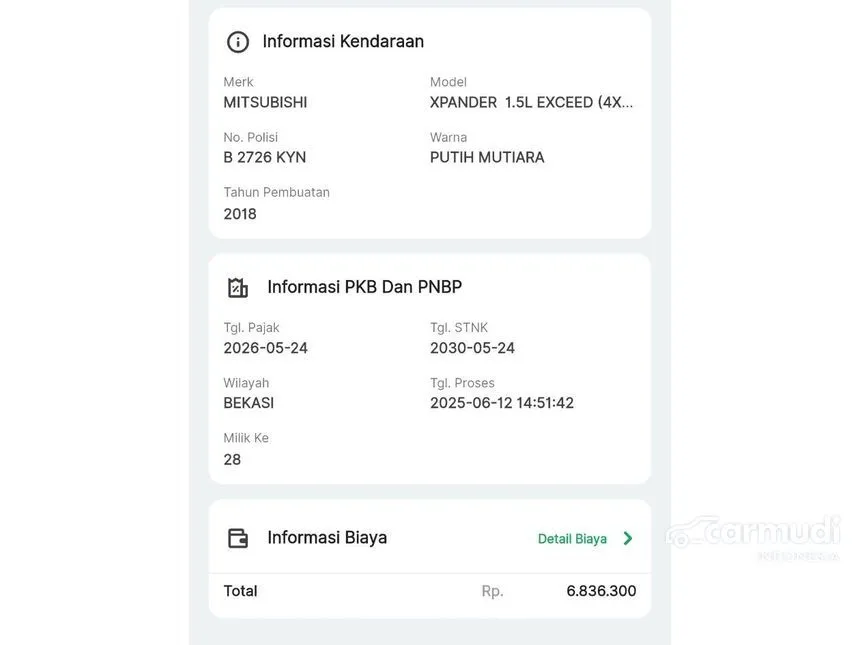Click the tax icon beside Informasi PKB

point(237,287)
